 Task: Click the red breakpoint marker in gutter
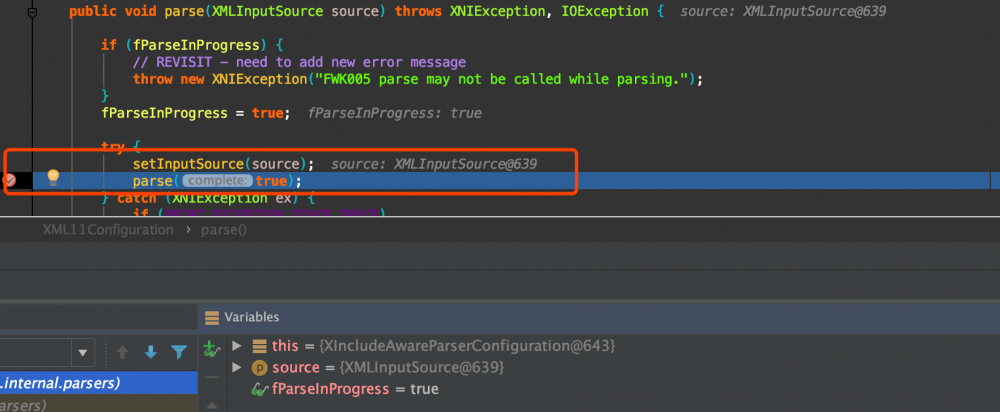8,180
